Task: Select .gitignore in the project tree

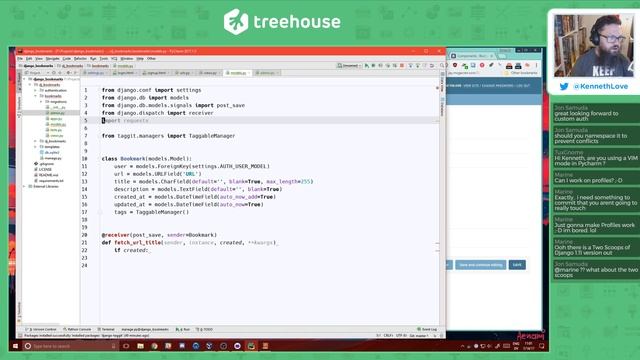Action: click(x=44, y=164)
